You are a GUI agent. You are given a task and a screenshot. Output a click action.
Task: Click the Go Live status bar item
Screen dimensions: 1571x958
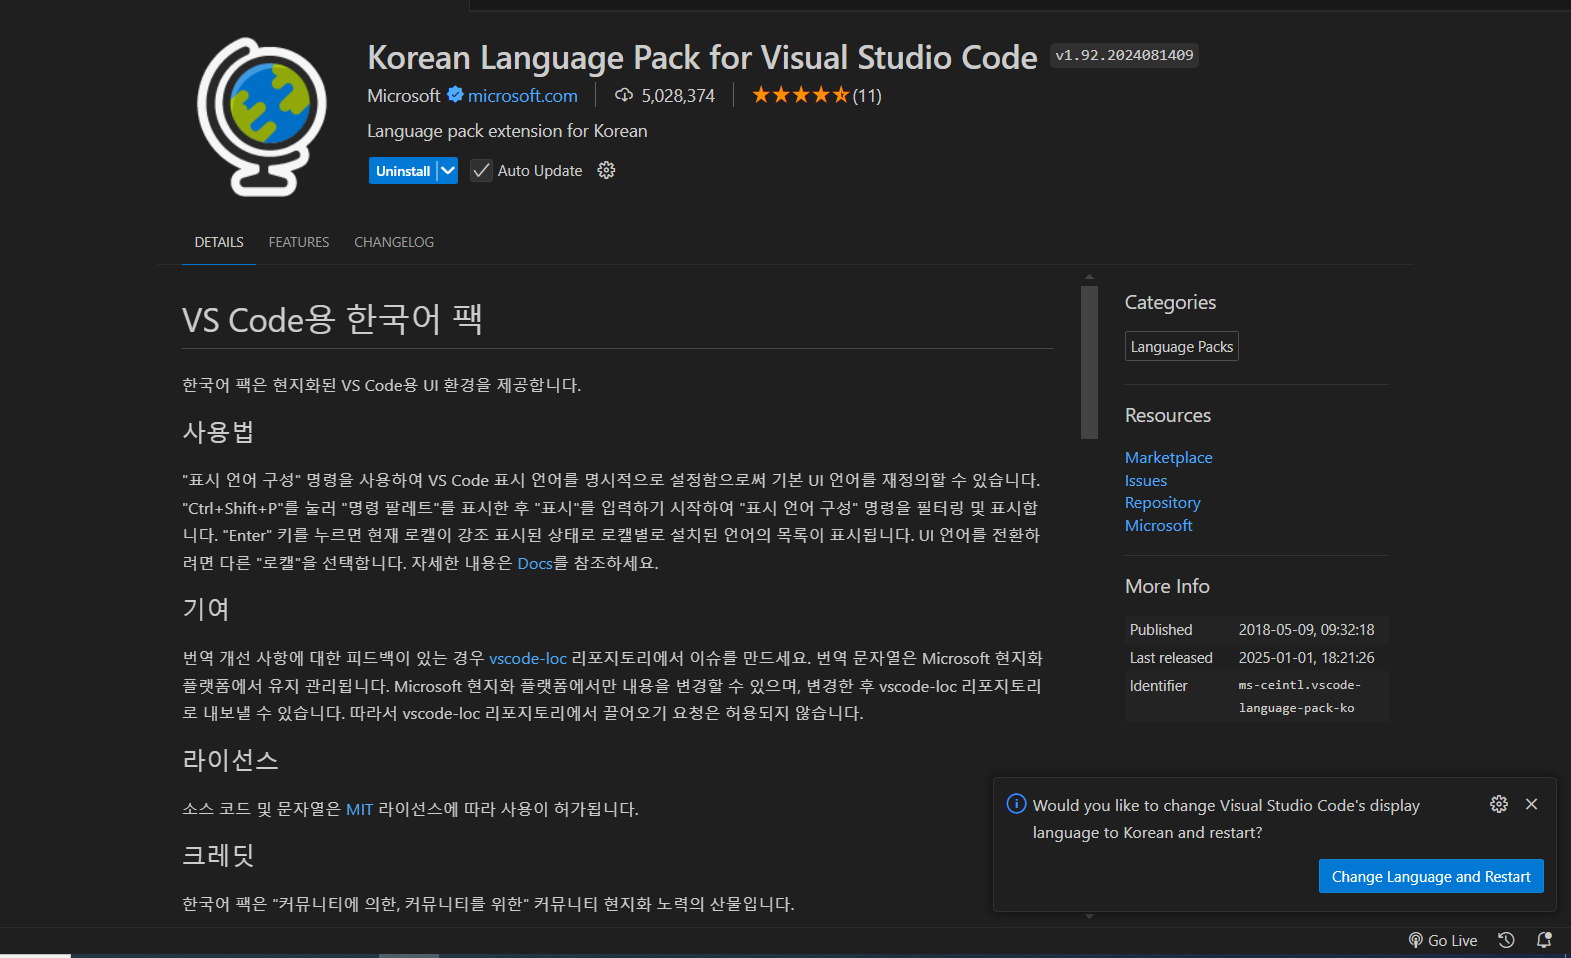1443,940
